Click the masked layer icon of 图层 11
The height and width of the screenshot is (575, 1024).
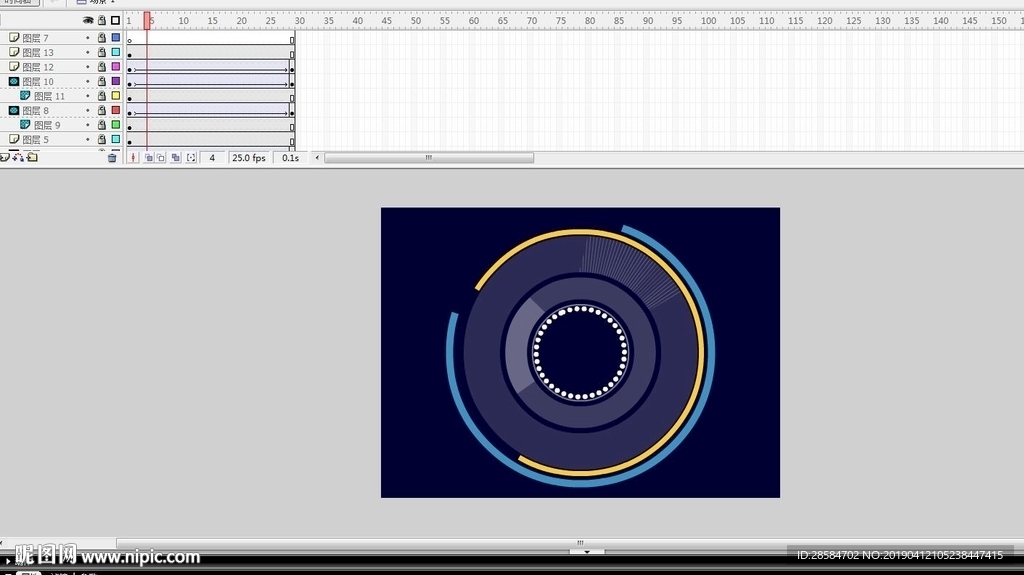[x=25, y=95]
